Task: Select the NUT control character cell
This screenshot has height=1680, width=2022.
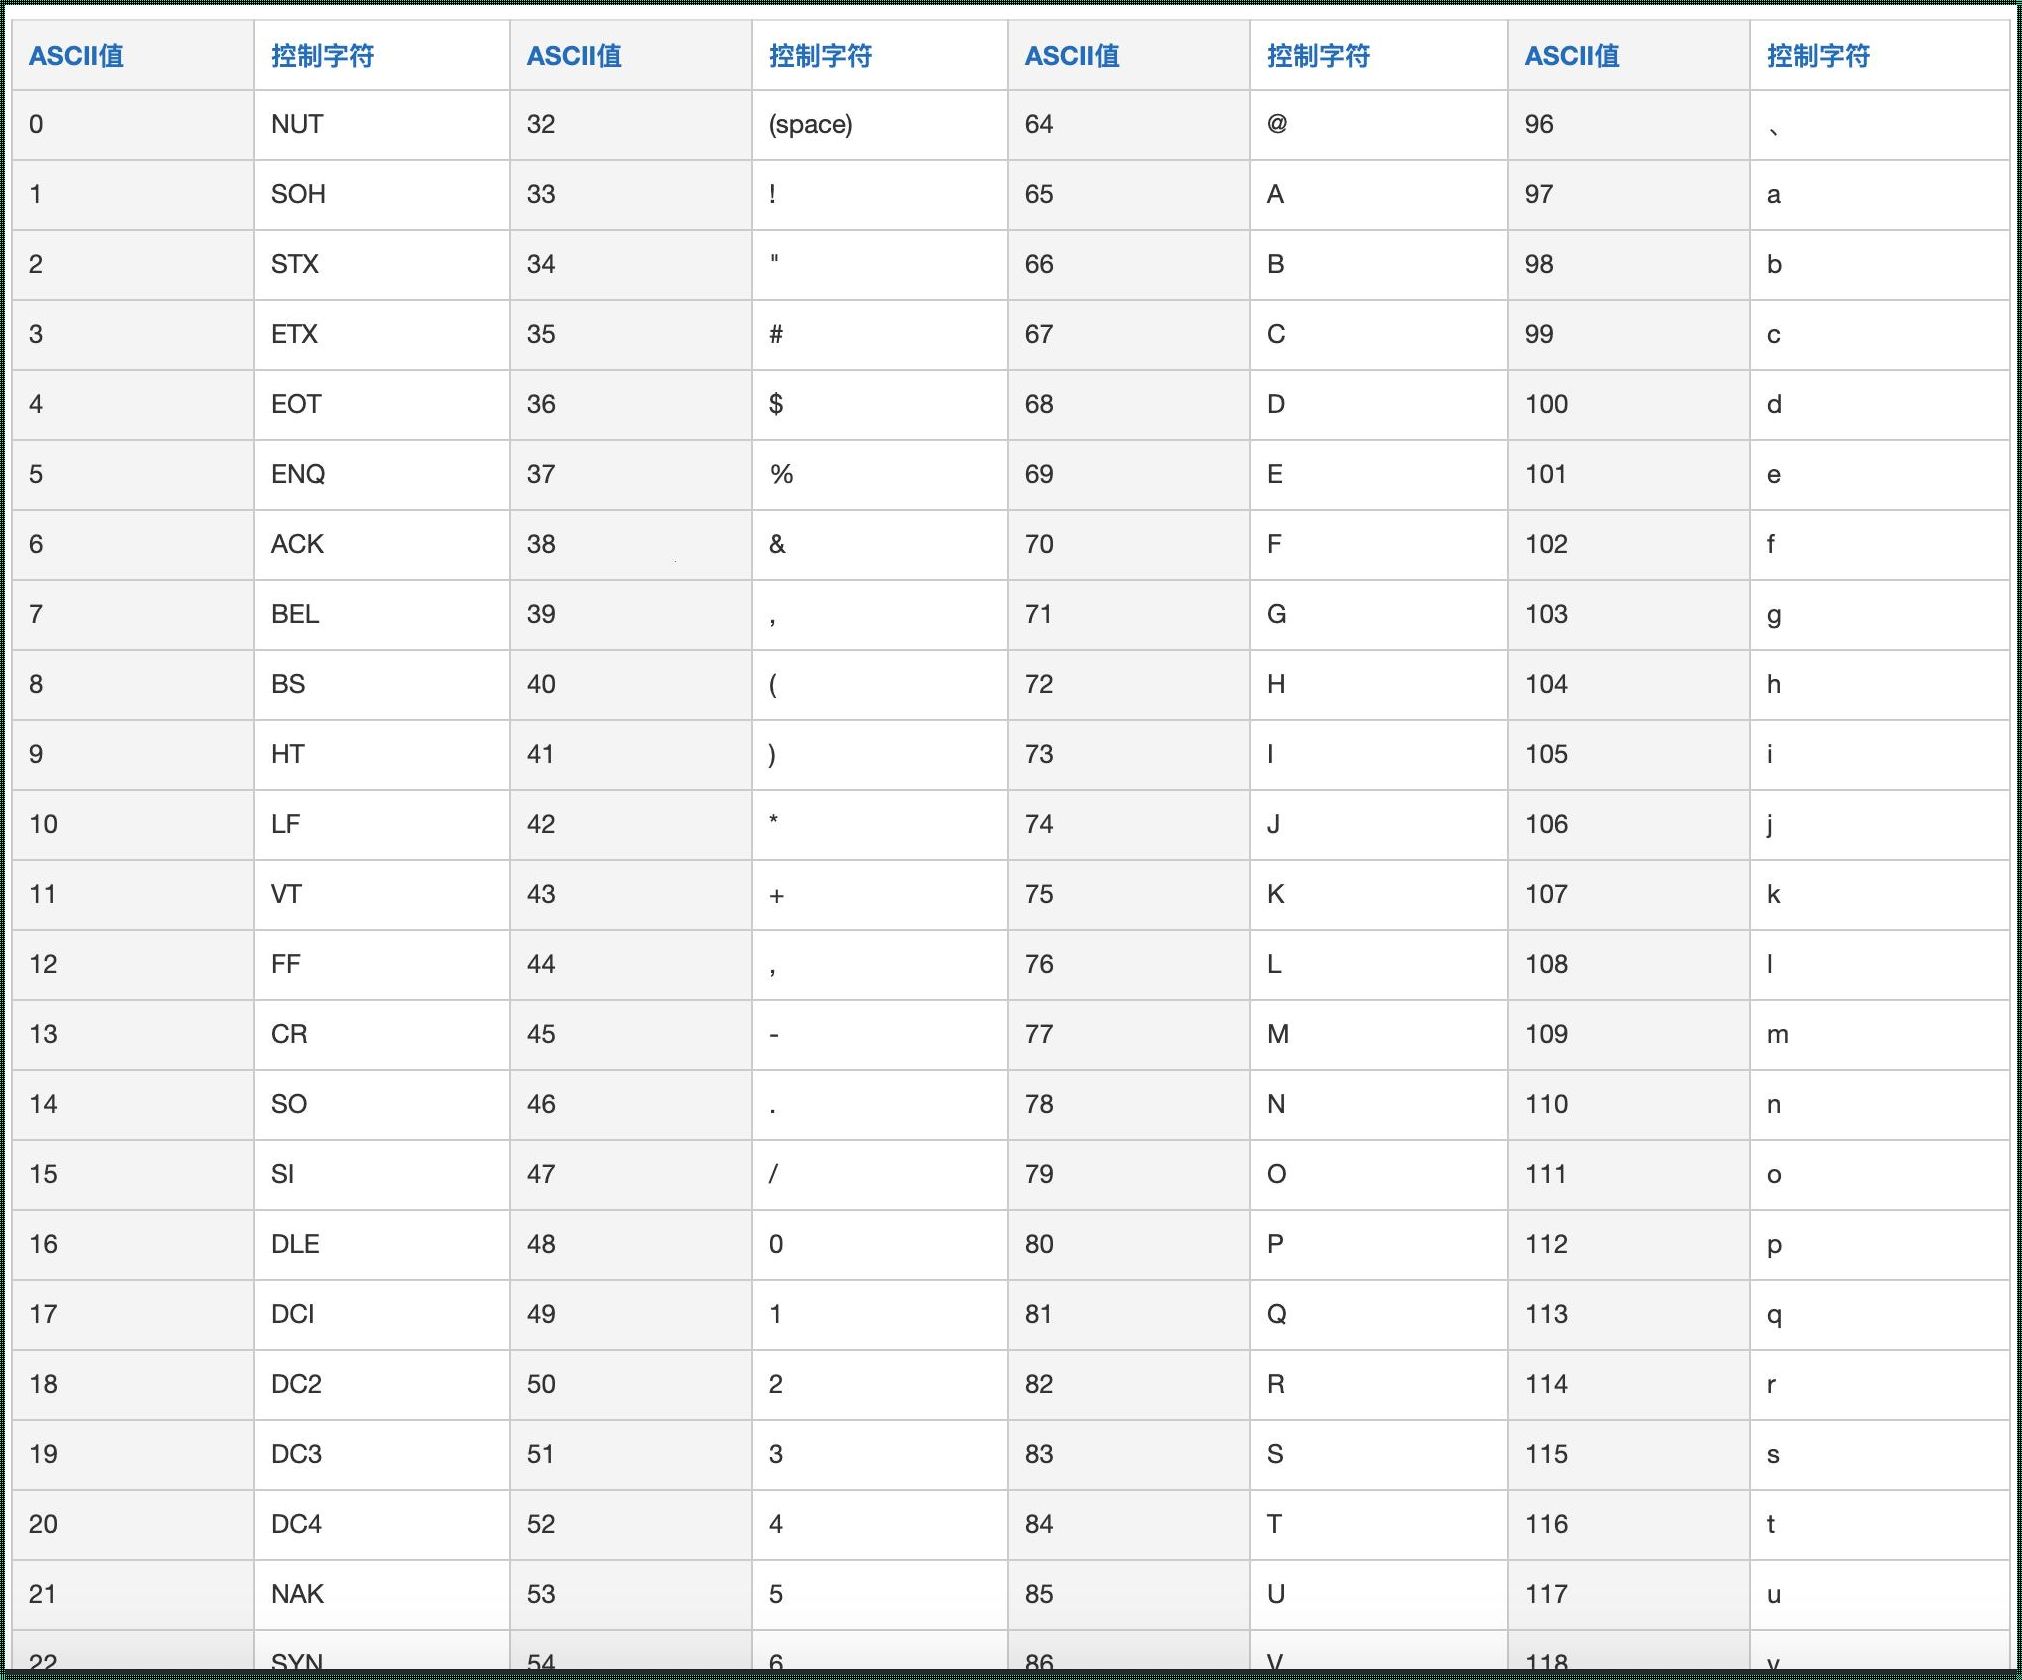Action: 382,125
